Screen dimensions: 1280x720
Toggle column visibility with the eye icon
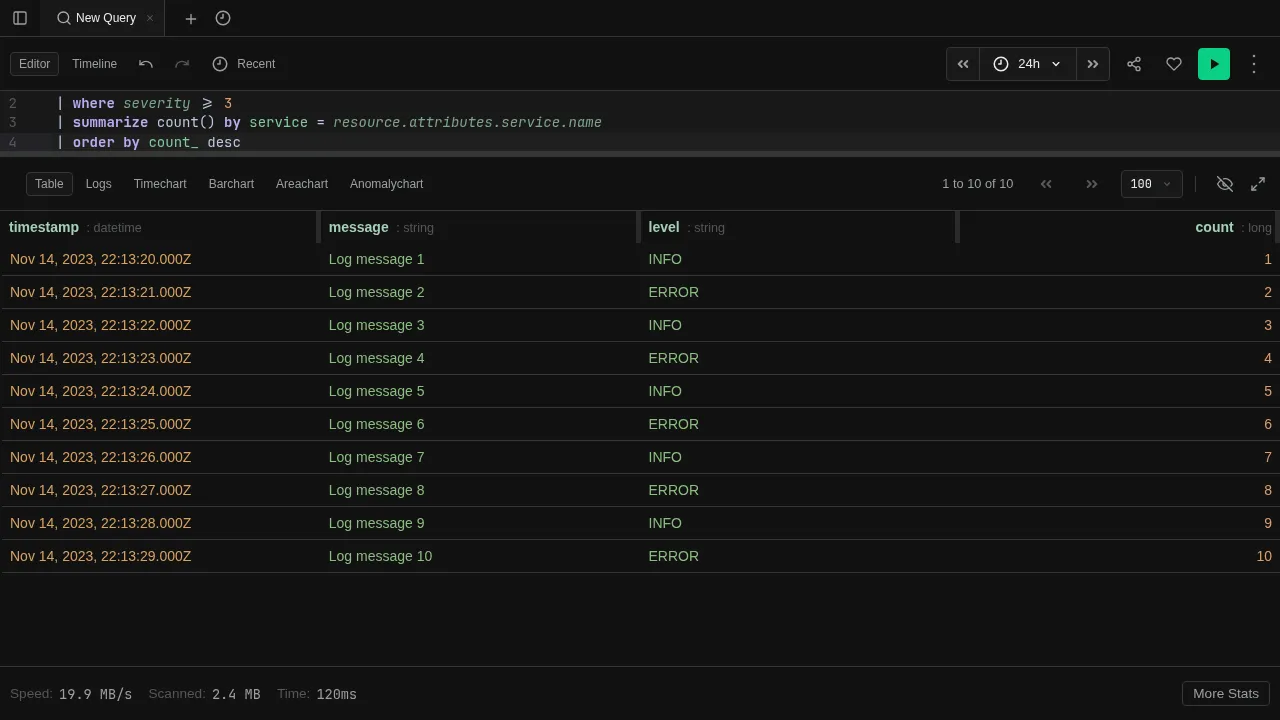coord(1225,184)
